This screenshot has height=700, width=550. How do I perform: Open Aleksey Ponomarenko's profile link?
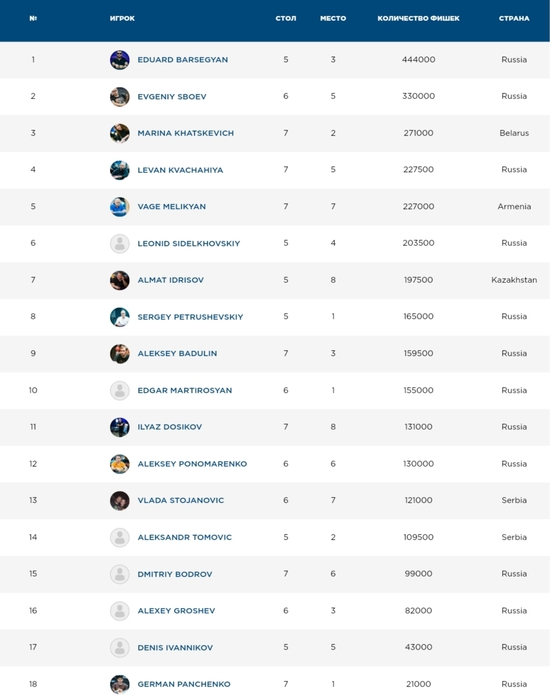click(192, 464)
